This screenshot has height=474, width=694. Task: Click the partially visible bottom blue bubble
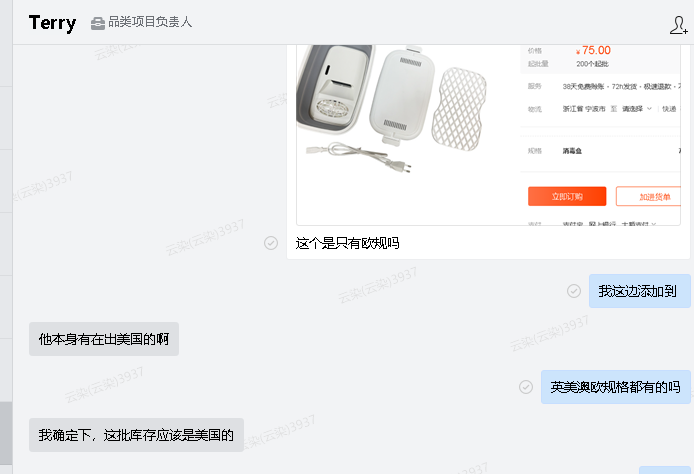pyautogui.click(x=665, y=470)
